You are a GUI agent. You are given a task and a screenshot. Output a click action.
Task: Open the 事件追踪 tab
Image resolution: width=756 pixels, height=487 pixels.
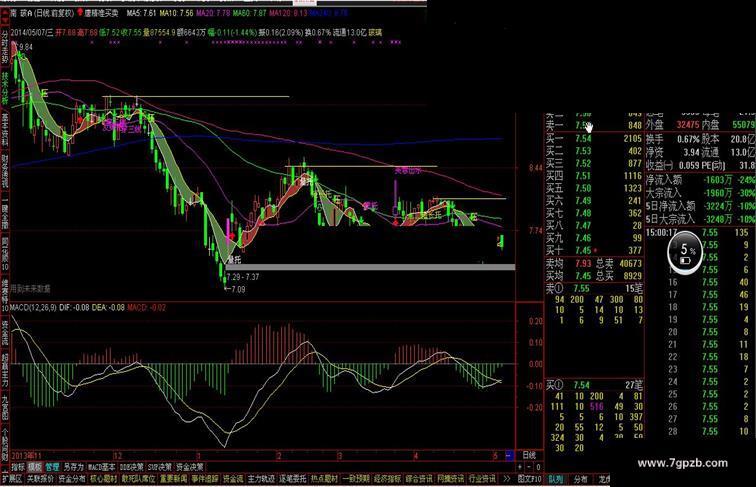[x=205, y=479]
